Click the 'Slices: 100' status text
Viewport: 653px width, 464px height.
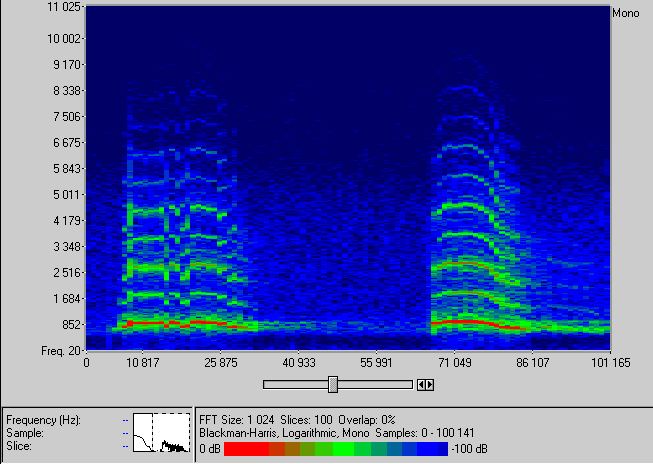pyautogui.click(x=306, y=419)
